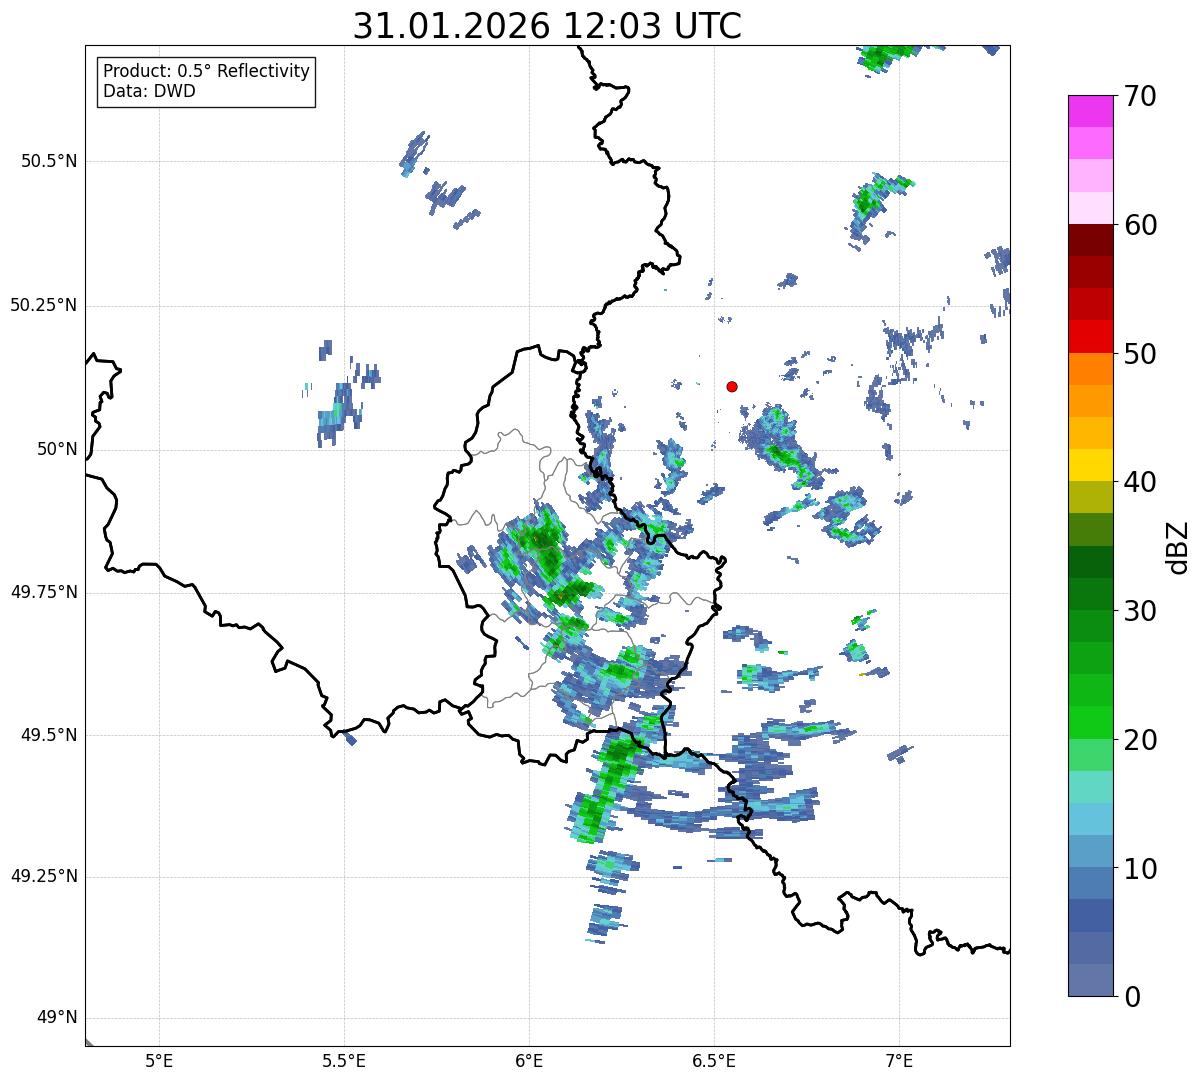Viewport: 1202px width, 1081px height.
Task: Click the title text 31.01.2026 12:03 UTC
Action: click(547, 26)
